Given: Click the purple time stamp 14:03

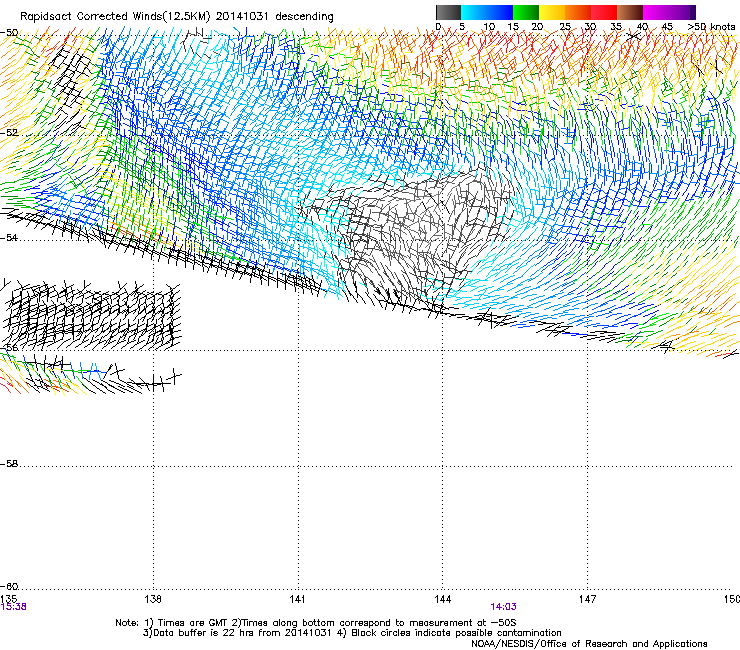Looking at the screenshot, I should click(503, 607).
